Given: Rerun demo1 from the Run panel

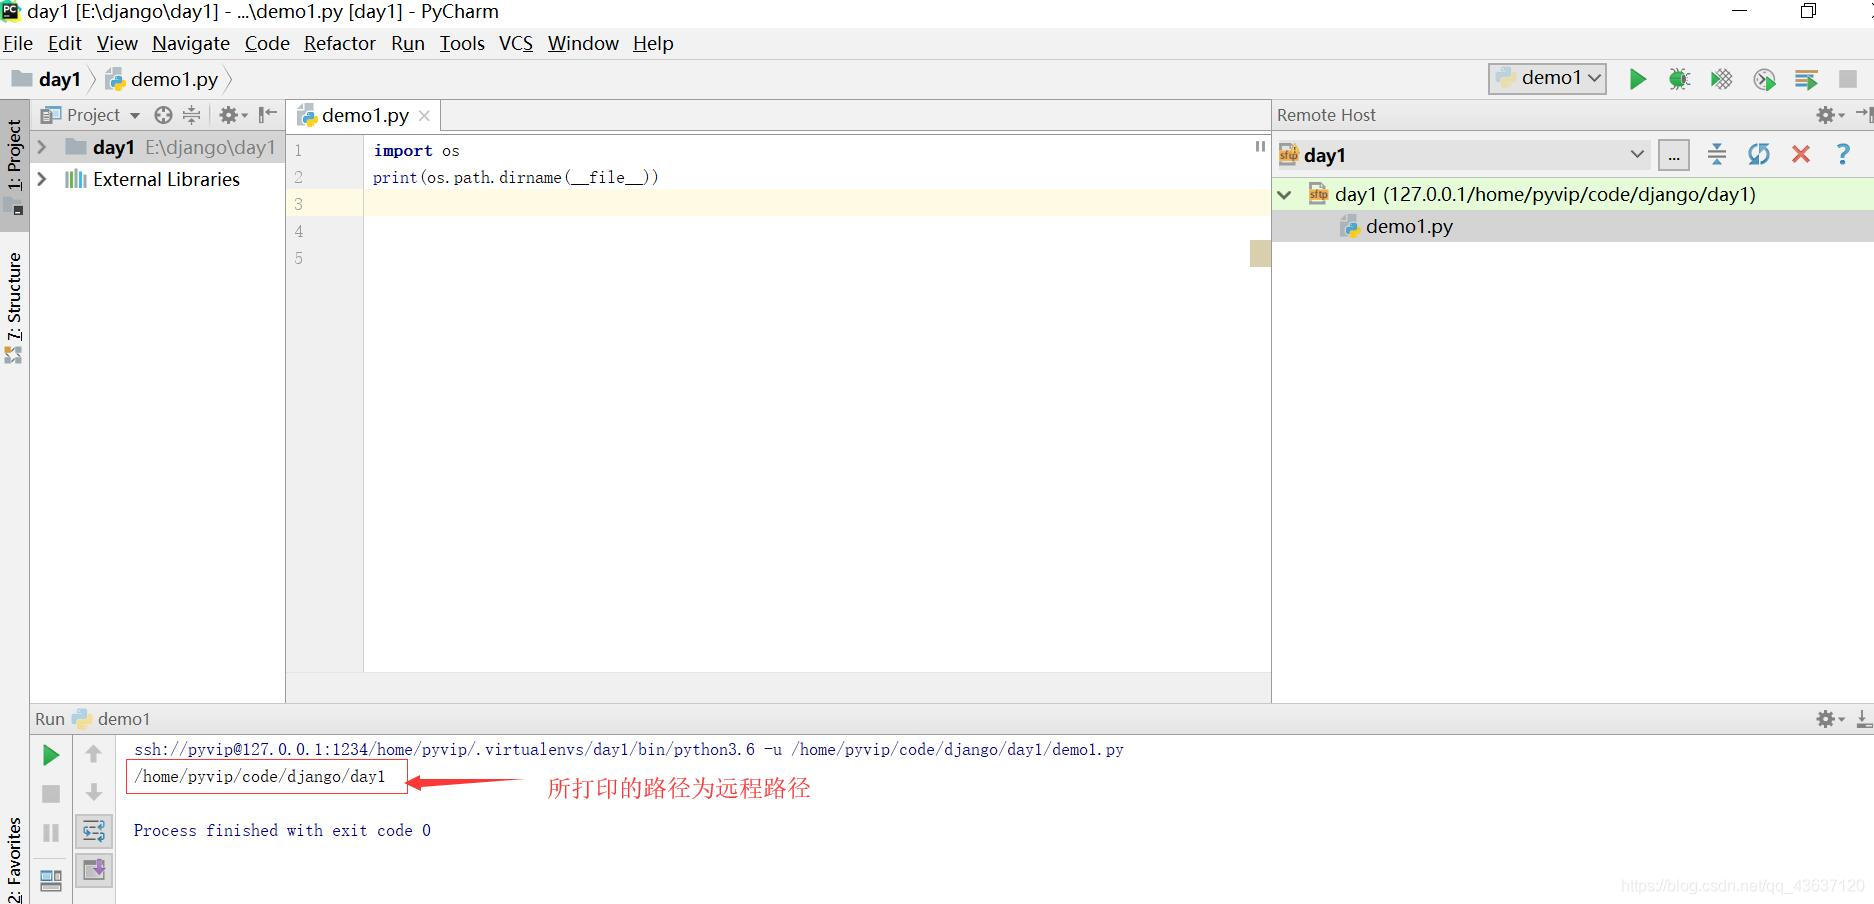Looking at the screenshot, I should [x=51, y=755].
